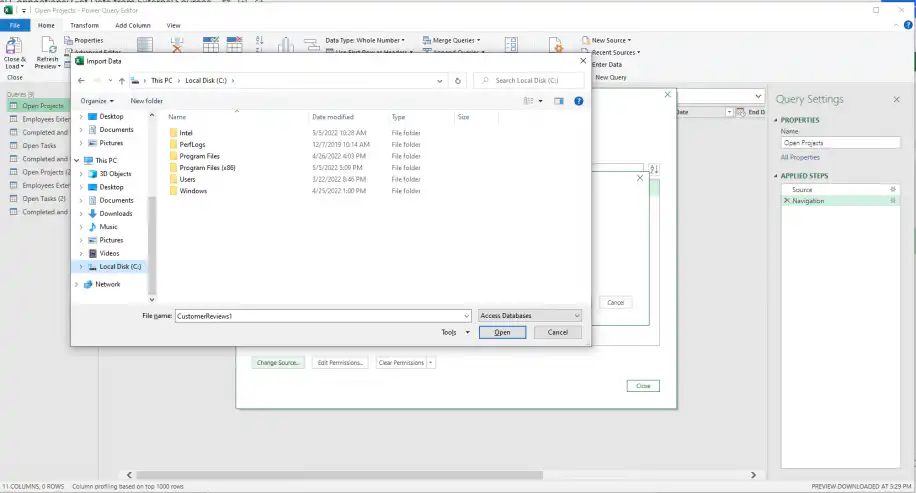The height and width of the screenshot is (493, 916).
Task: Go up one folder level arrow
Action: tap(122, 81)
